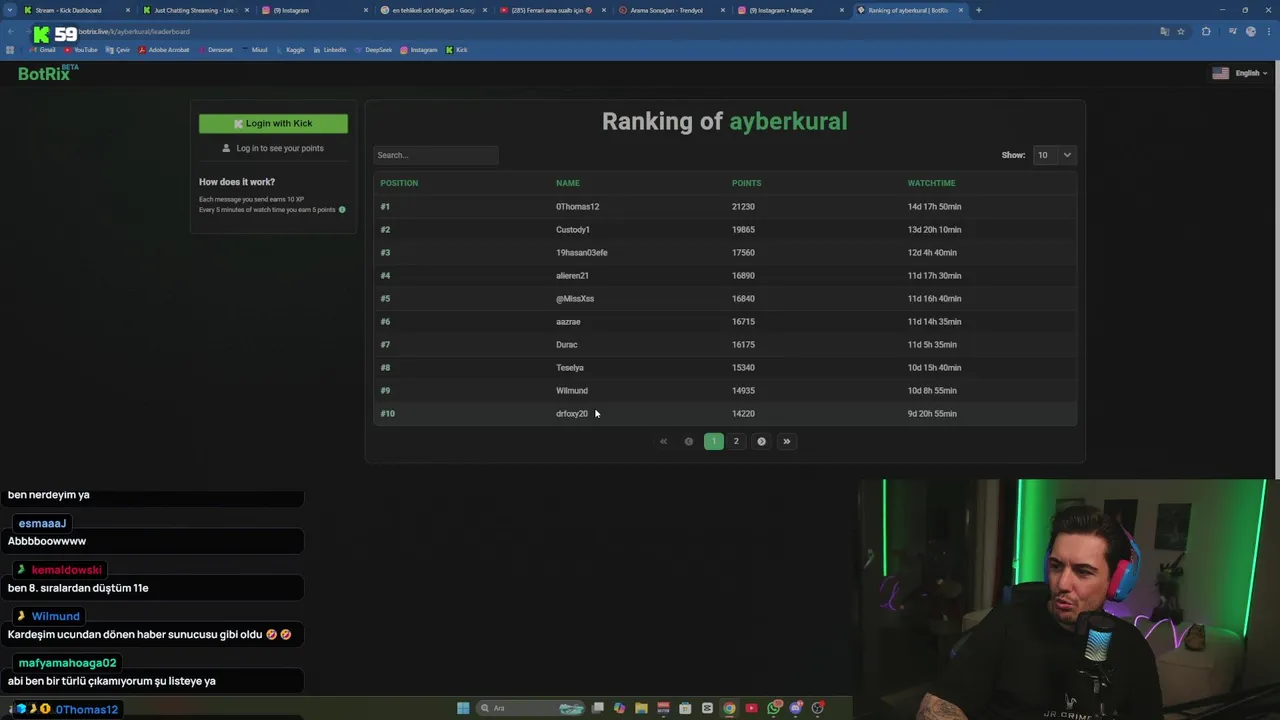Select user @MissXss in ranking
Screen dimensions: 1280x720
coord(574,299)
